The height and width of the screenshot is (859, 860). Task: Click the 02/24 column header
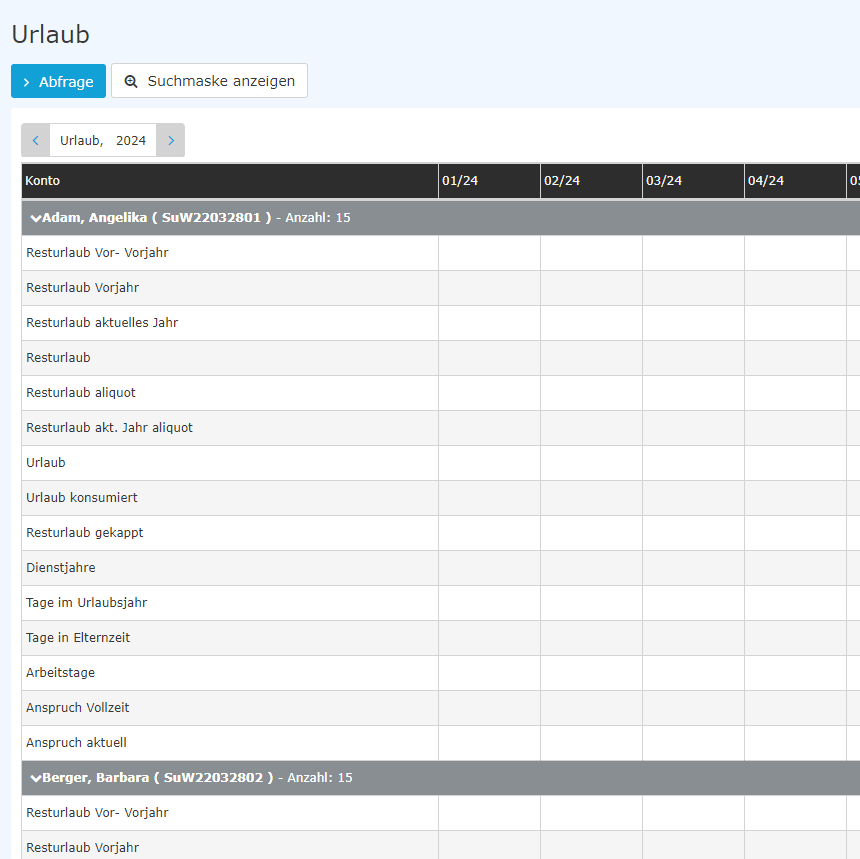pyautogui.click(x=591, y=181)
